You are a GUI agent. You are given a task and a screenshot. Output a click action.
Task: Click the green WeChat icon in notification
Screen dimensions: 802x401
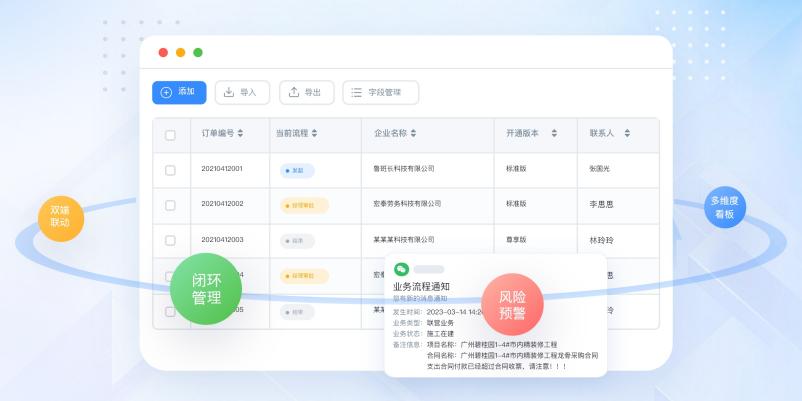pyautogui.click(x=401, y=269)
